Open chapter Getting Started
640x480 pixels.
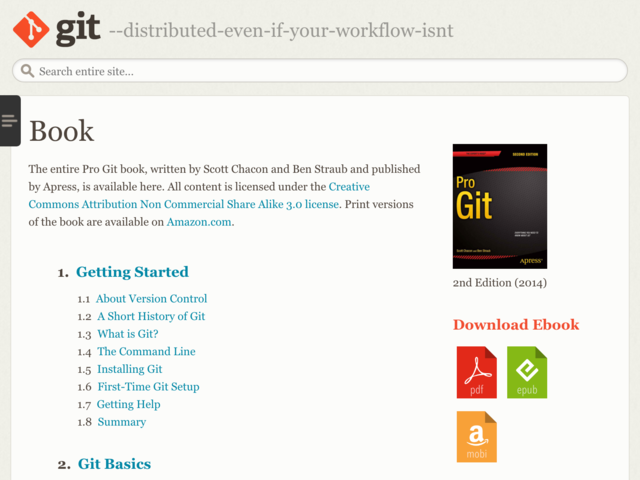coord(132,272)
